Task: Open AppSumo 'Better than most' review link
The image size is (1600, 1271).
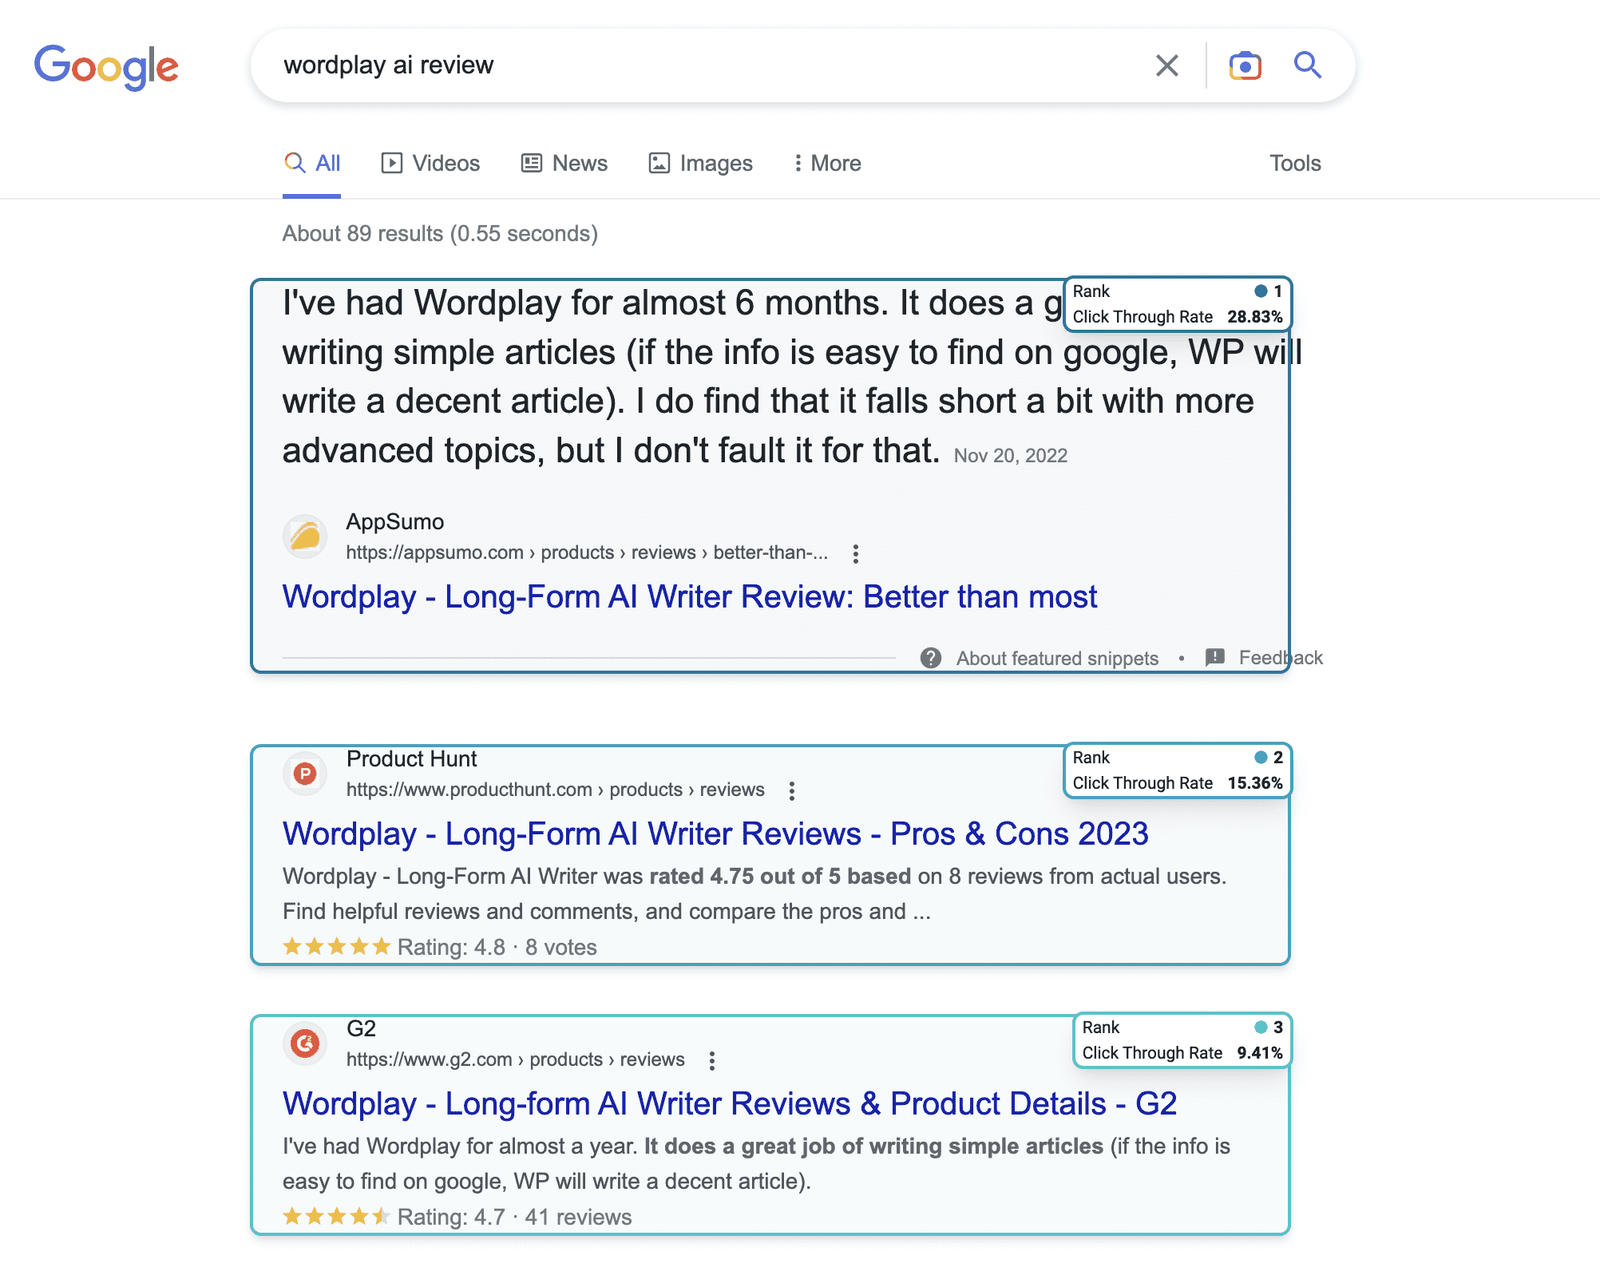Action: click(x=689, y=597)
